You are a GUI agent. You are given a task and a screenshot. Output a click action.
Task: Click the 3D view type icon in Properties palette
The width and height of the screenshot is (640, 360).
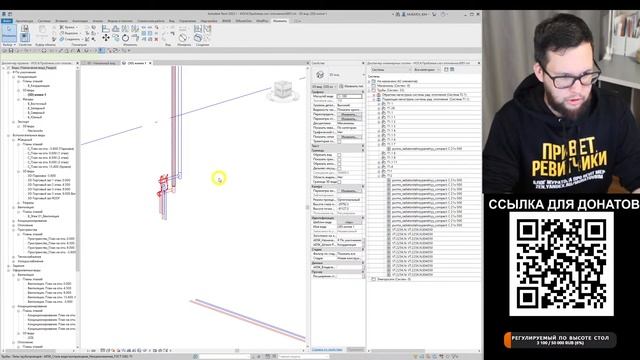coord(320,75)
